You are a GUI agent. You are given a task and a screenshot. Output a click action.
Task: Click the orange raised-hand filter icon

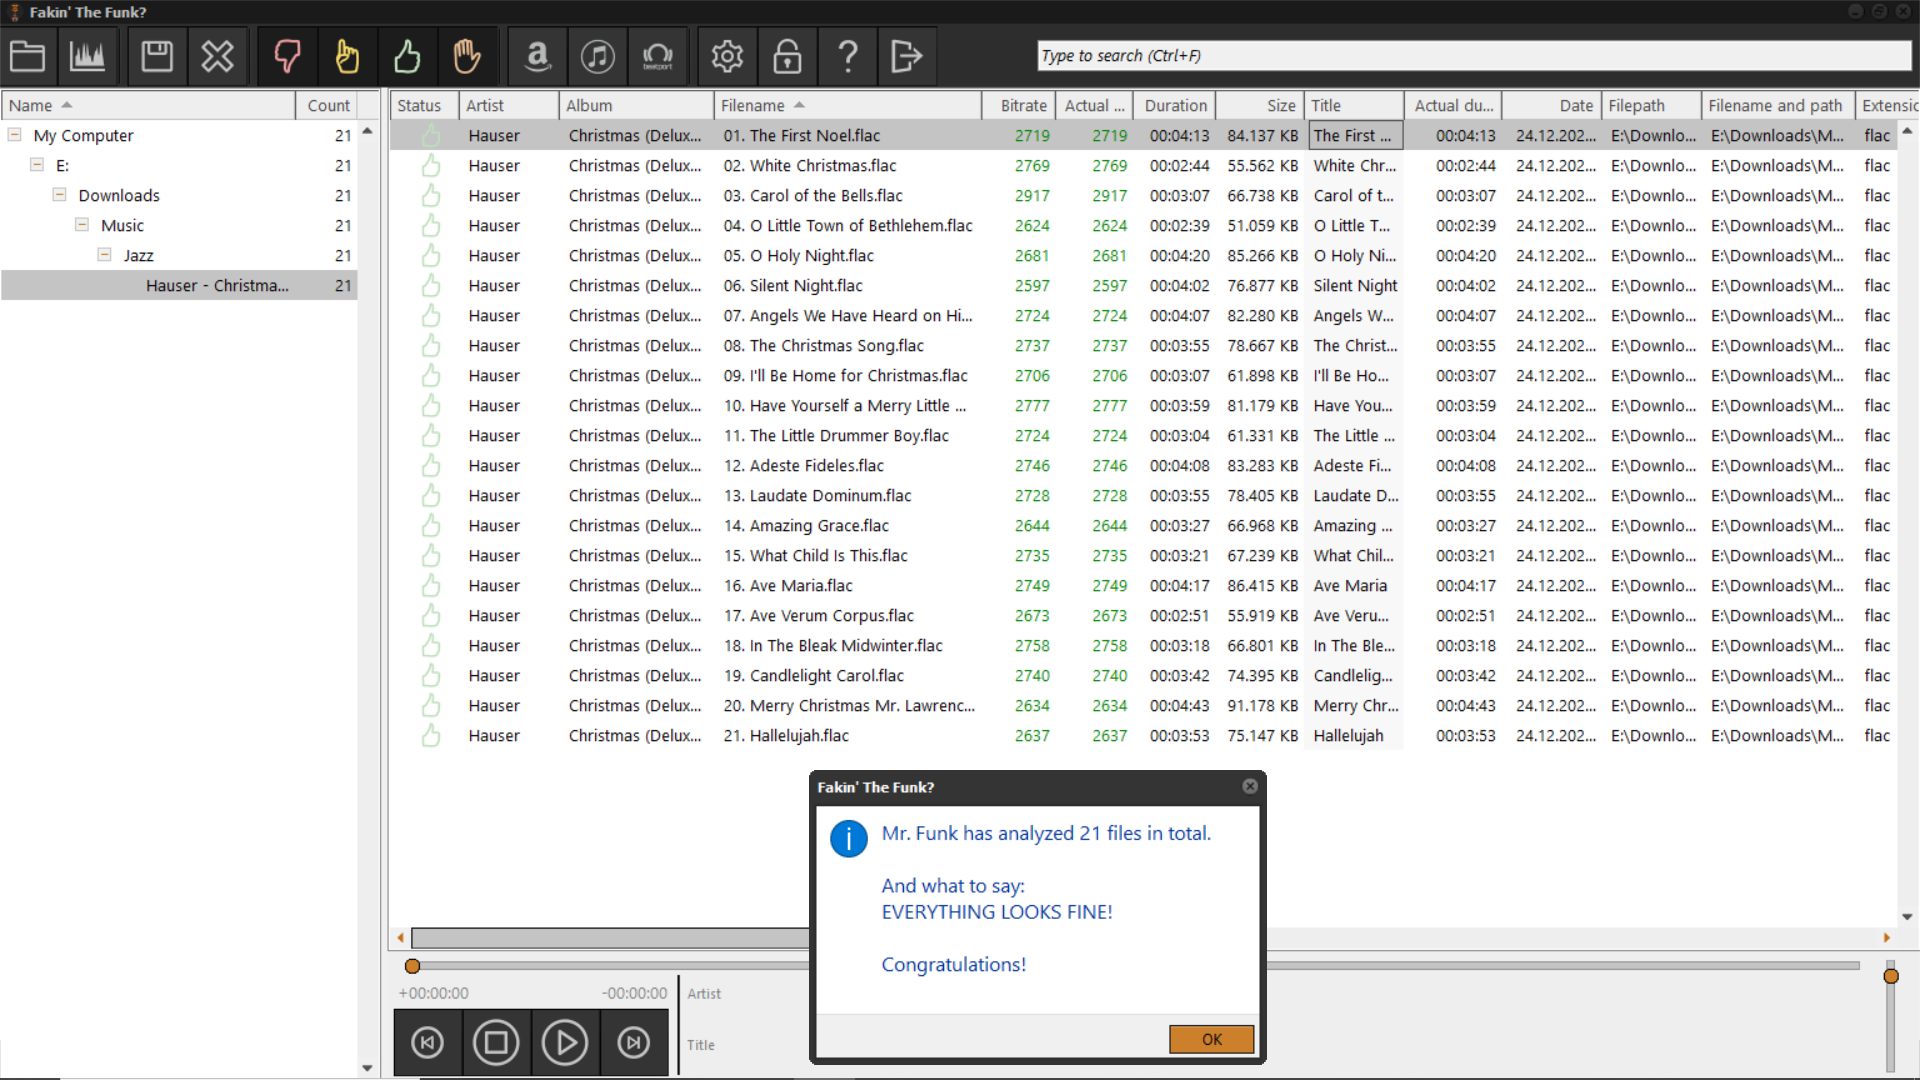(x=466, y=56)
